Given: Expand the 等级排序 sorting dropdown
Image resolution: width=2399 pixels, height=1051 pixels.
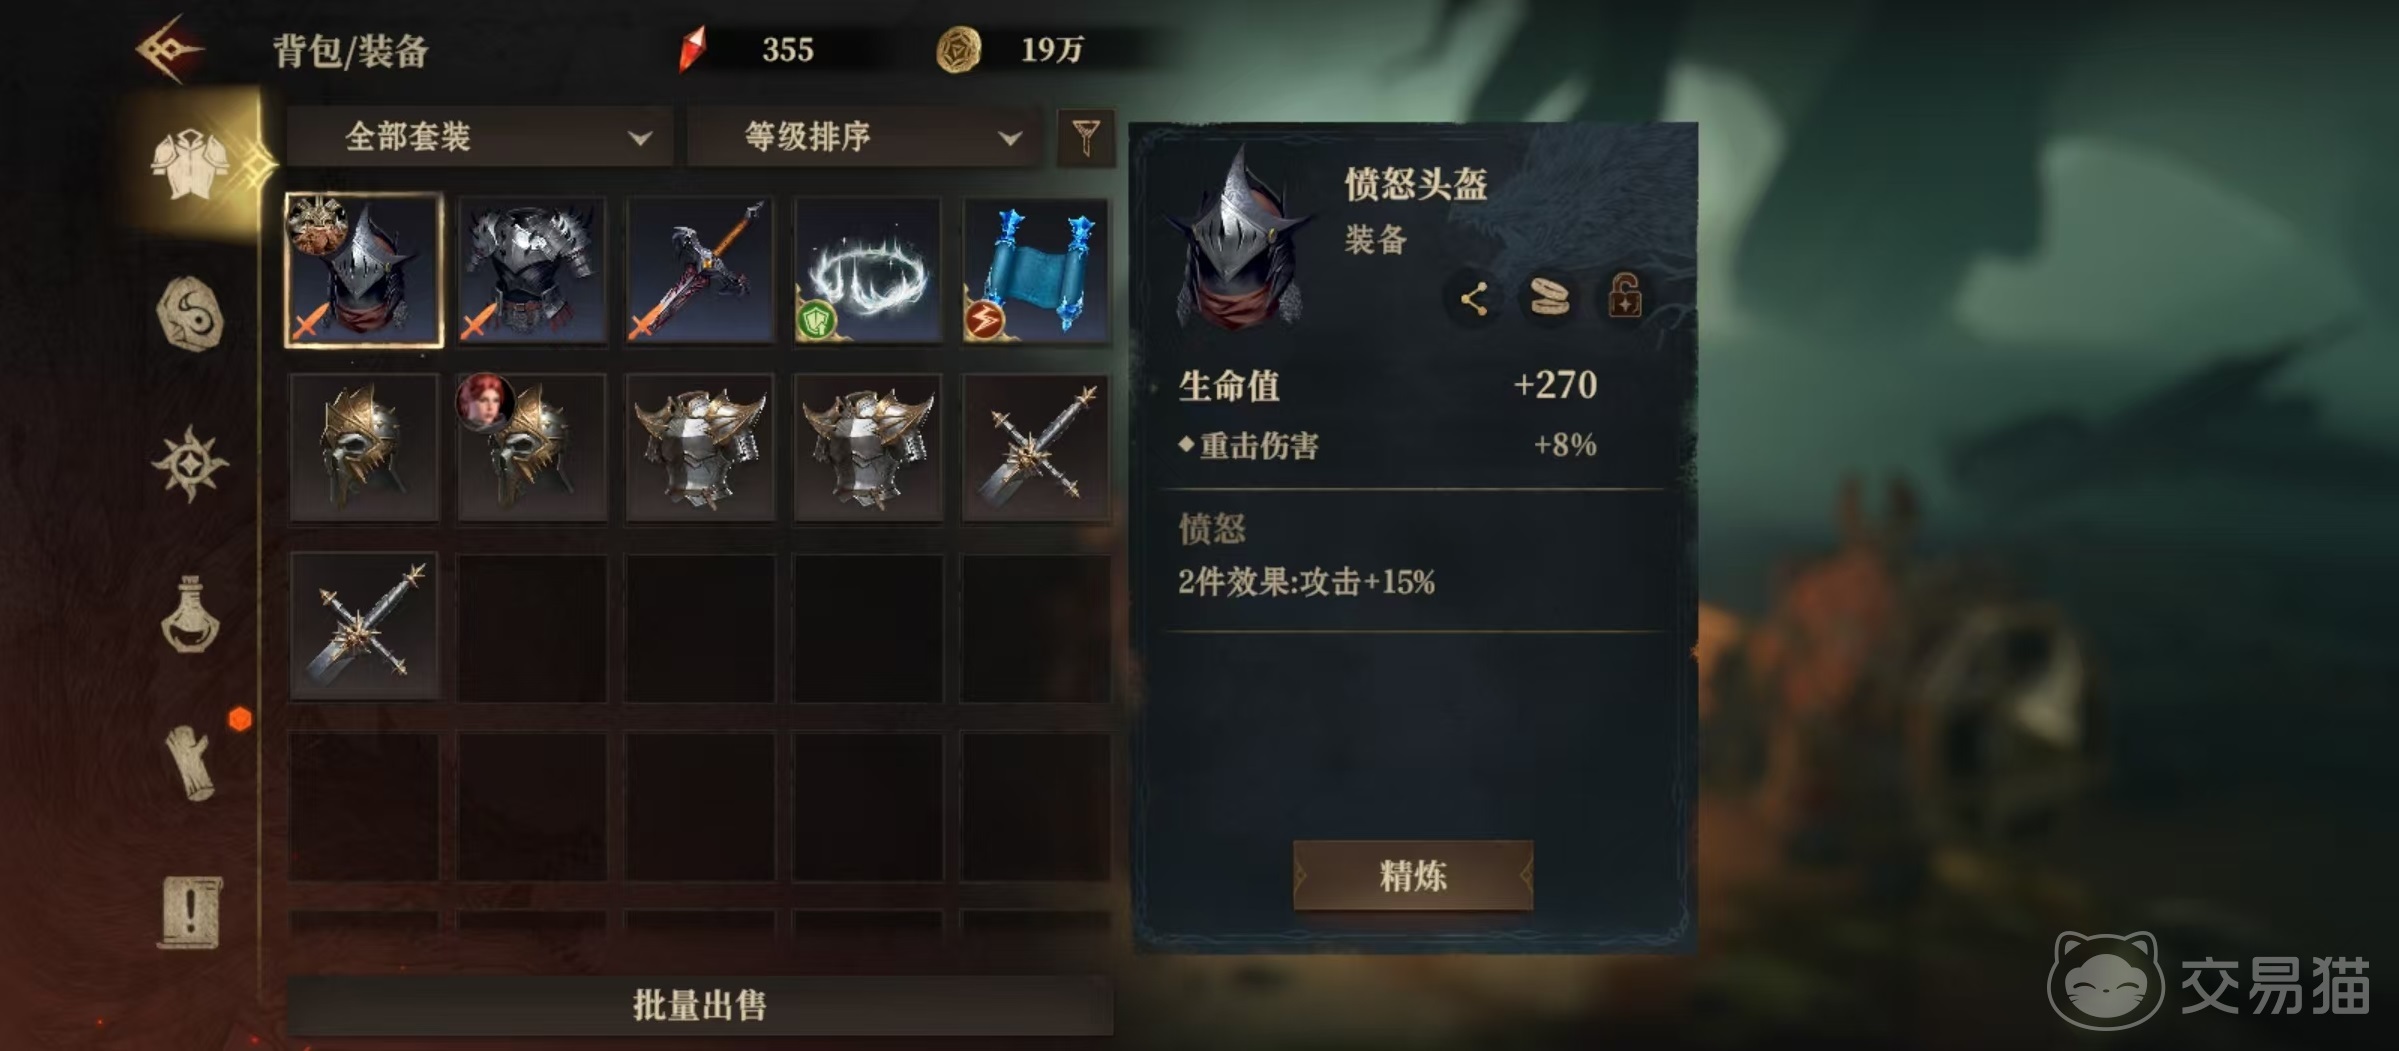Looking at the screenshot, I should tap(868, 136).
